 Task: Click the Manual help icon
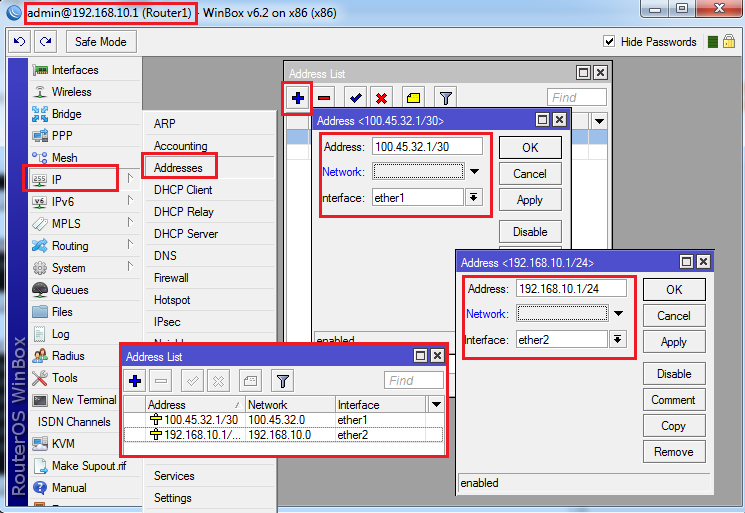(x=40, y=488)
